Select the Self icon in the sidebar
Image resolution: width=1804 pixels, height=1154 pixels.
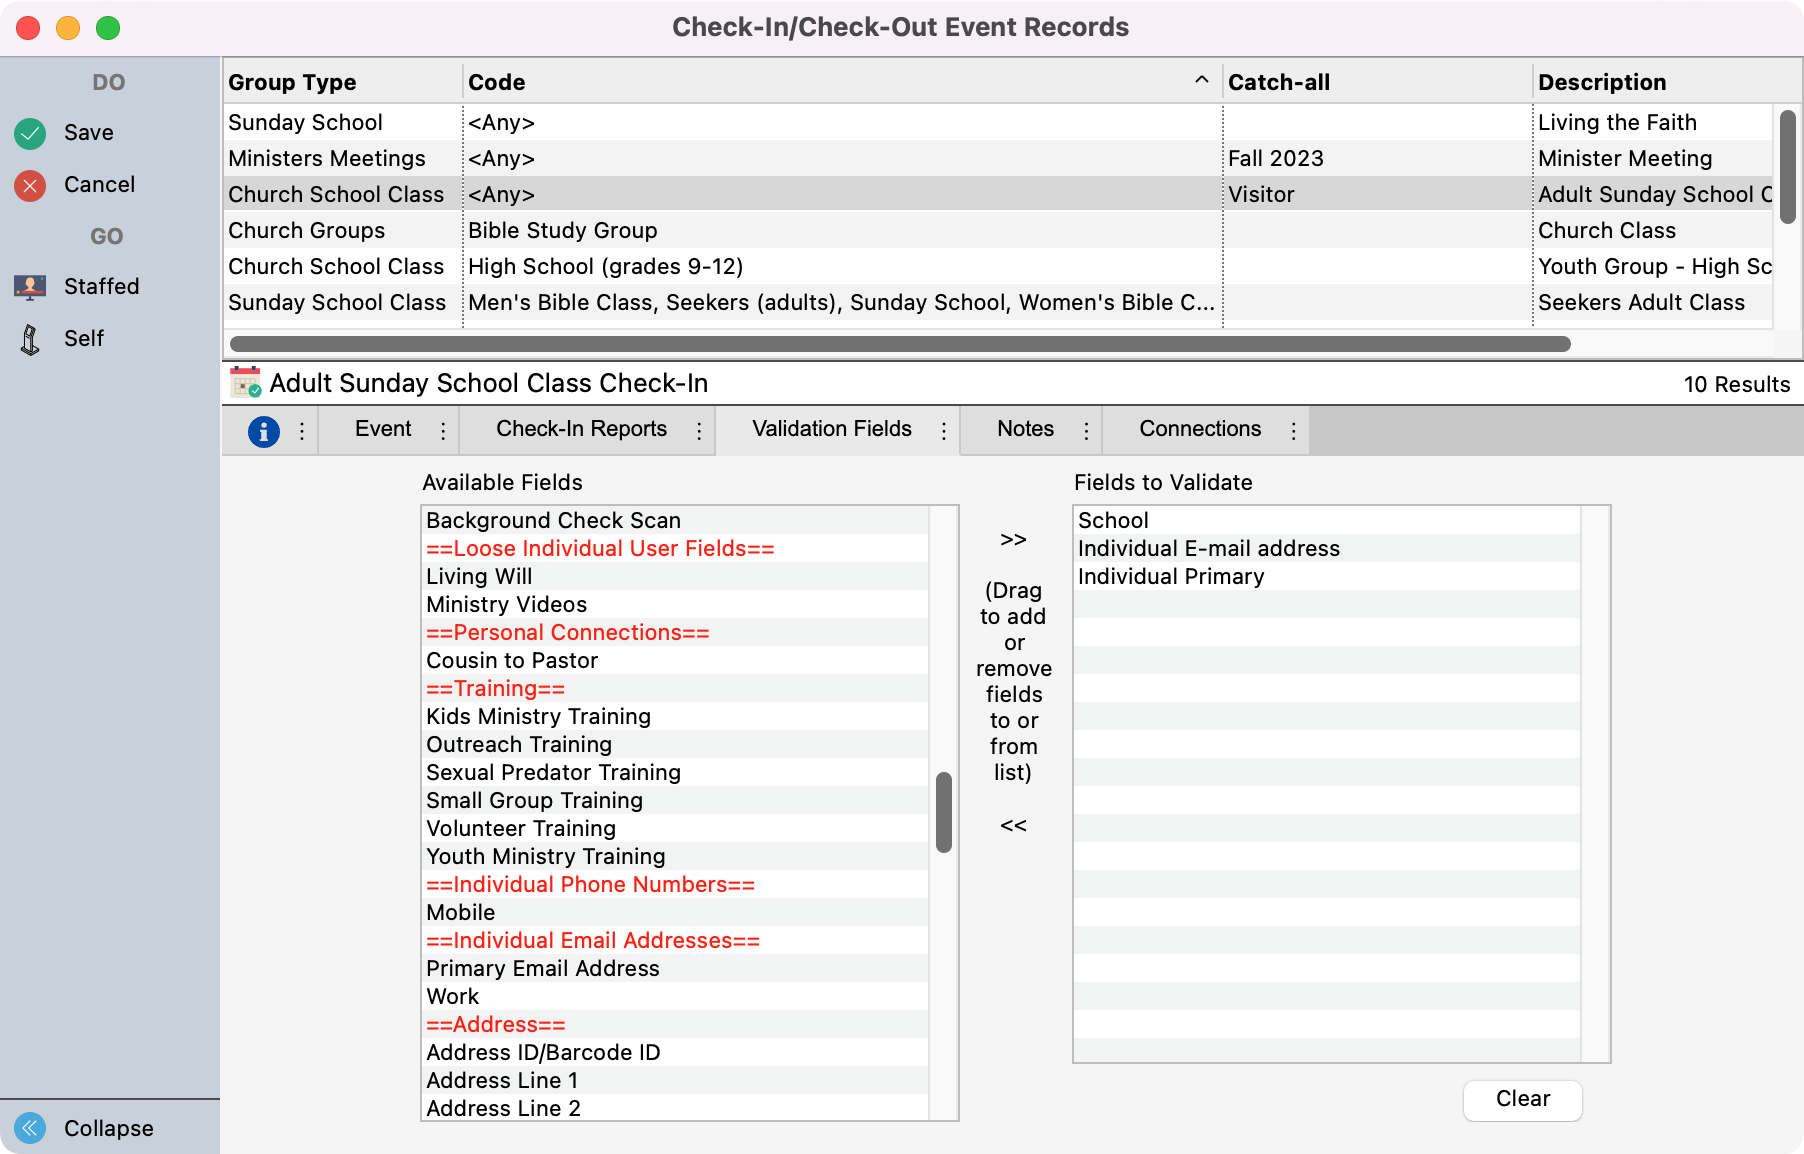click(30, 338)
